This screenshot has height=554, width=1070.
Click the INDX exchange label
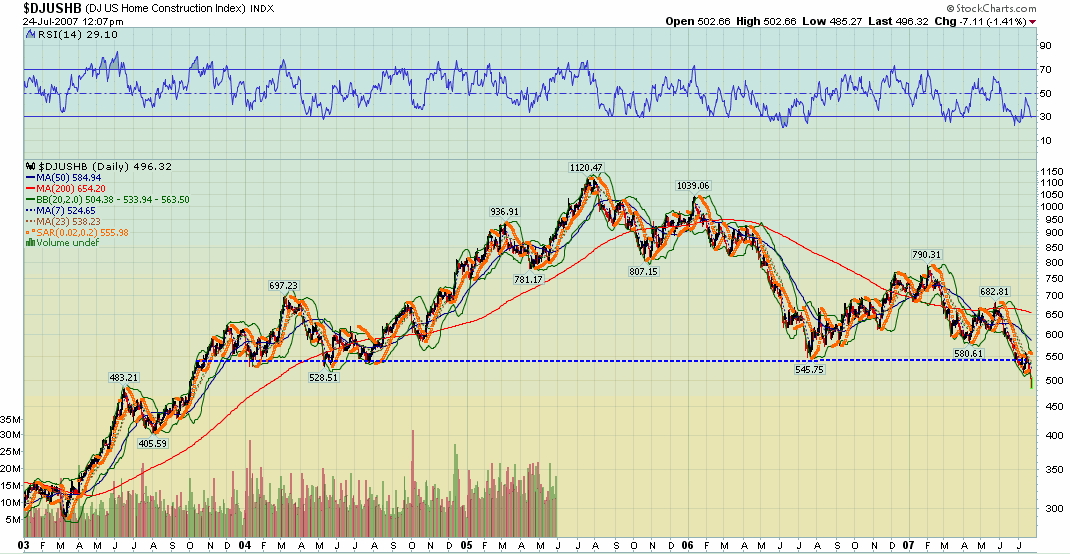coord(263,10)
